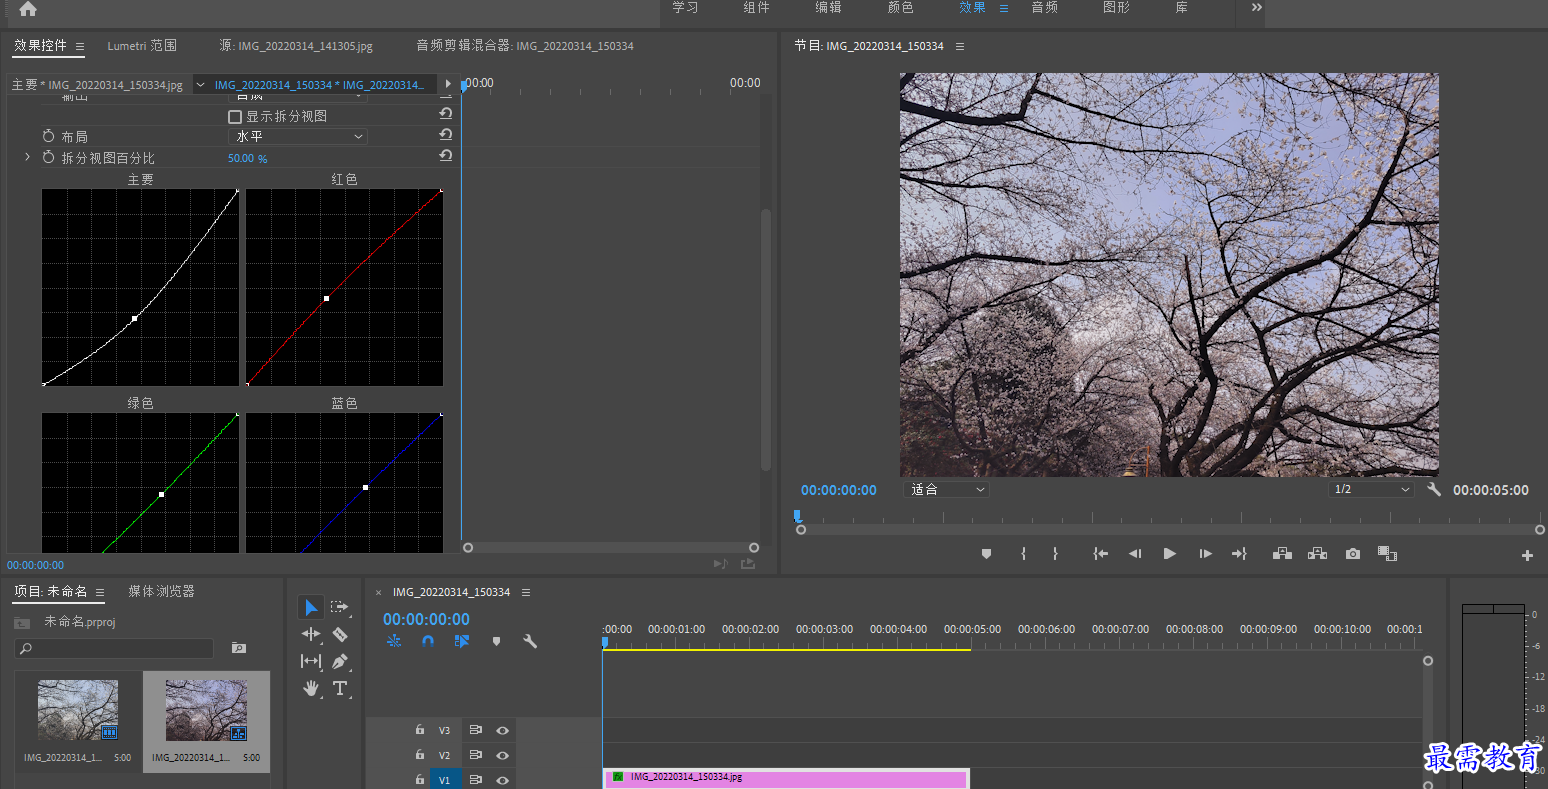The width and height of the screenshot is (1548, 789).
Task: Select the Selection arrow tool
Action: point(311,607)
